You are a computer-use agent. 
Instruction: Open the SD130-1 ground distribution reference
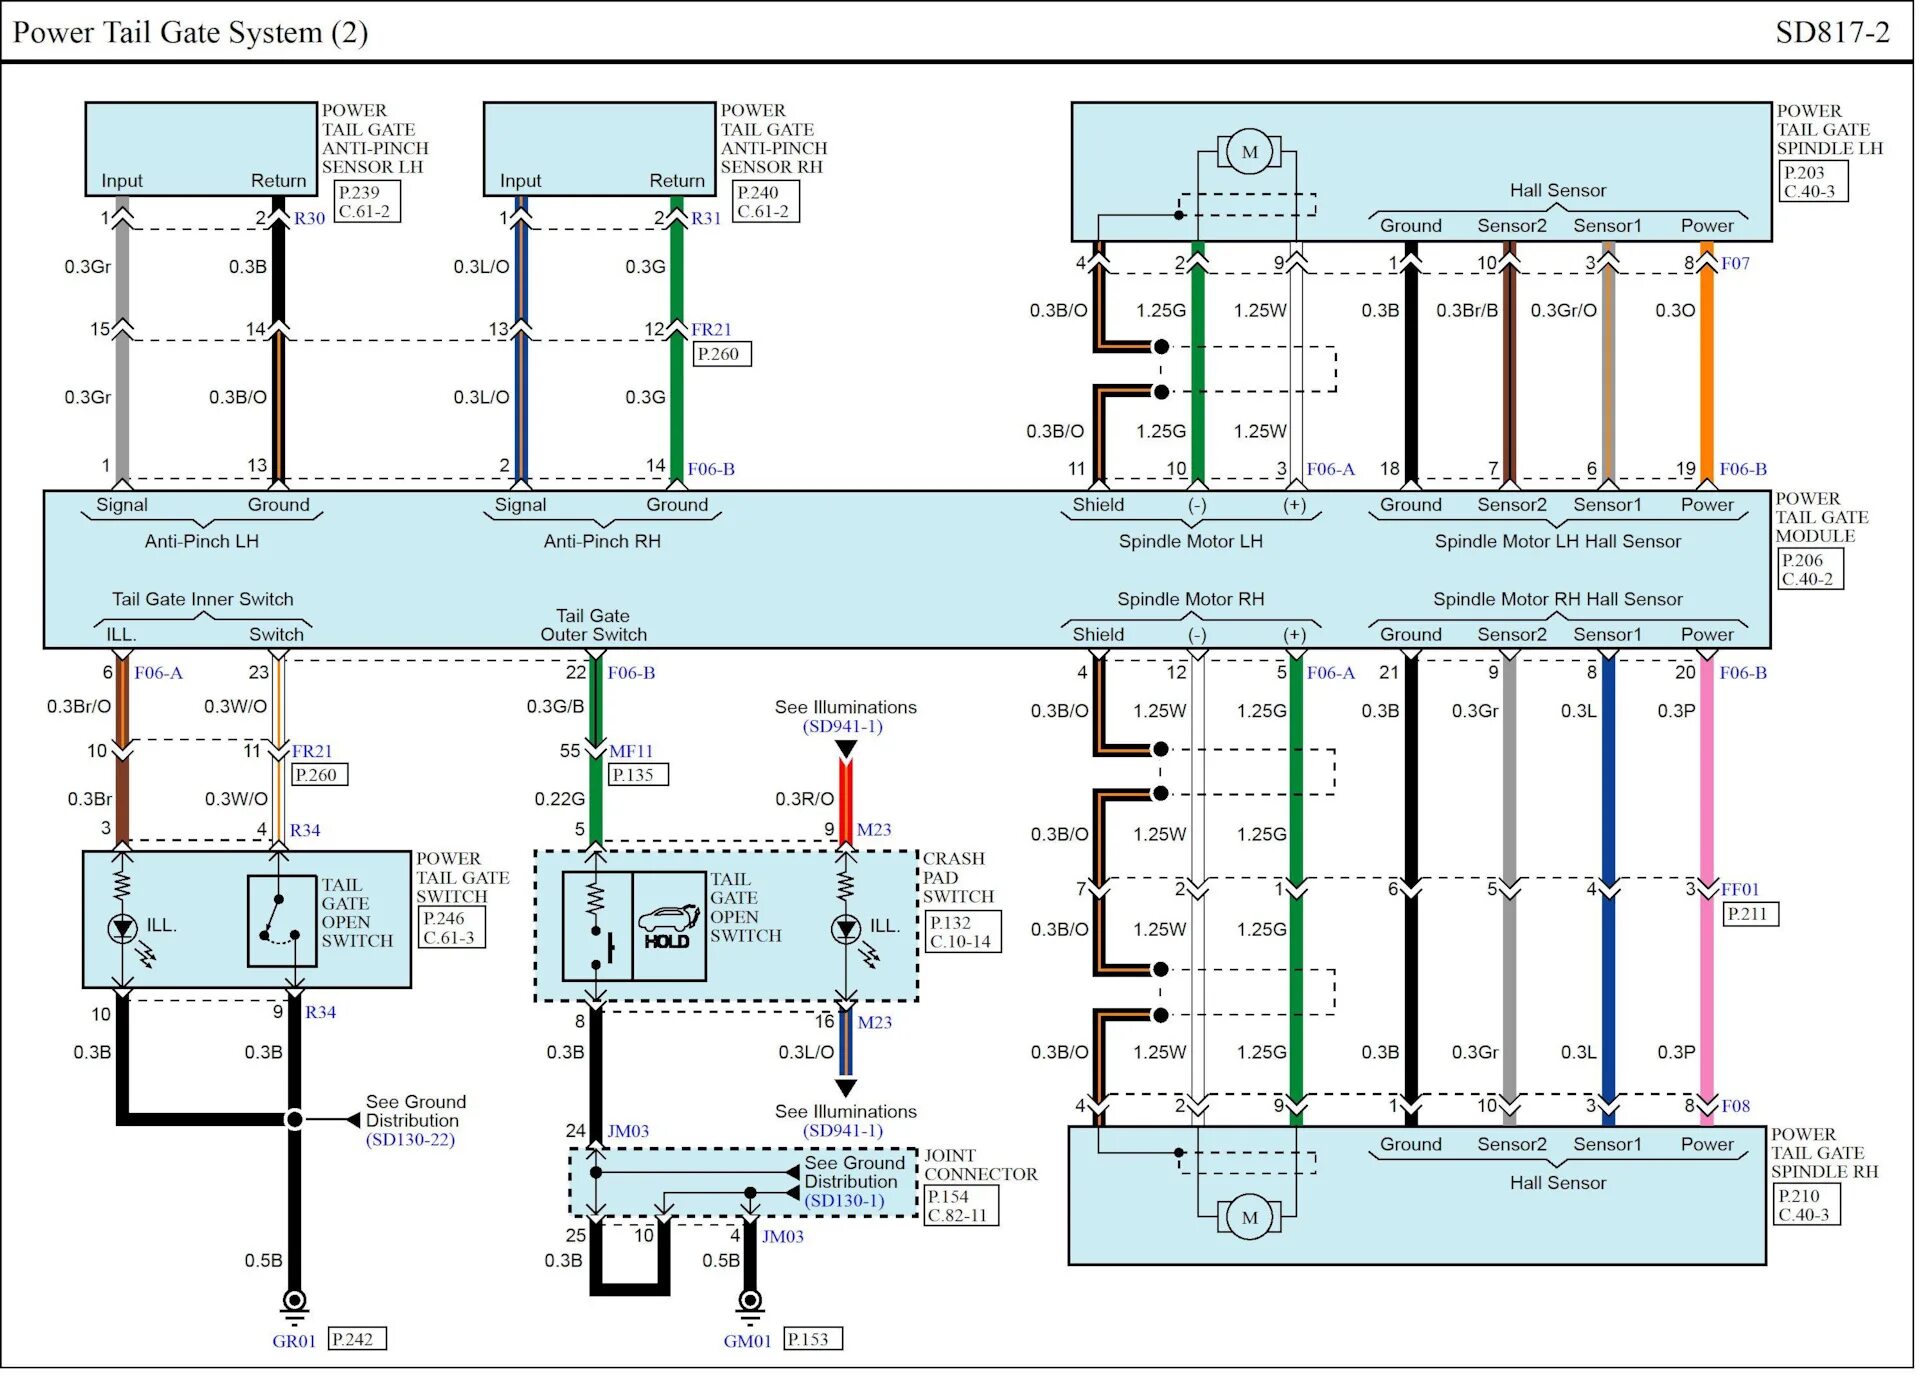[x=845, y=1200]
